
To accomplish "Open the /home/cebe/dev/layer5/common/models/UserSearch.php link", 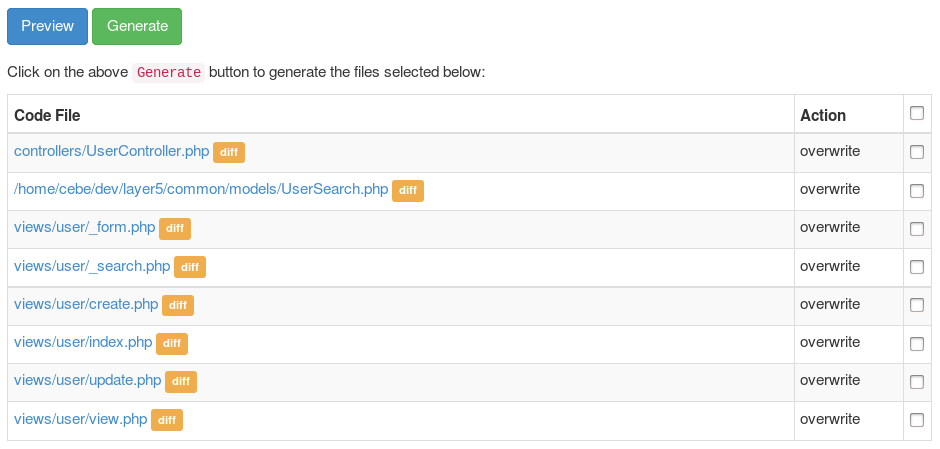I will coord(201,189).
